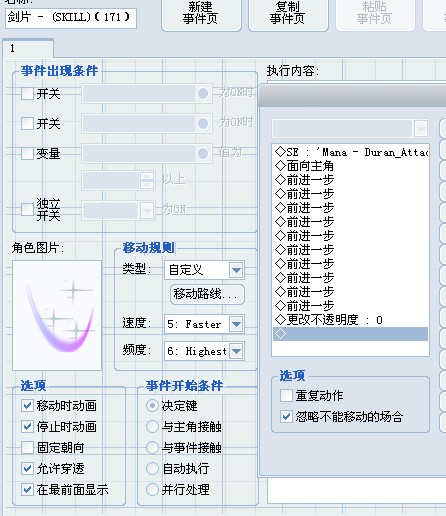Check 重复动作 in move route options
Image resolution: width=446 pixels, height=516 pixels.
click(x=286, y=396)
